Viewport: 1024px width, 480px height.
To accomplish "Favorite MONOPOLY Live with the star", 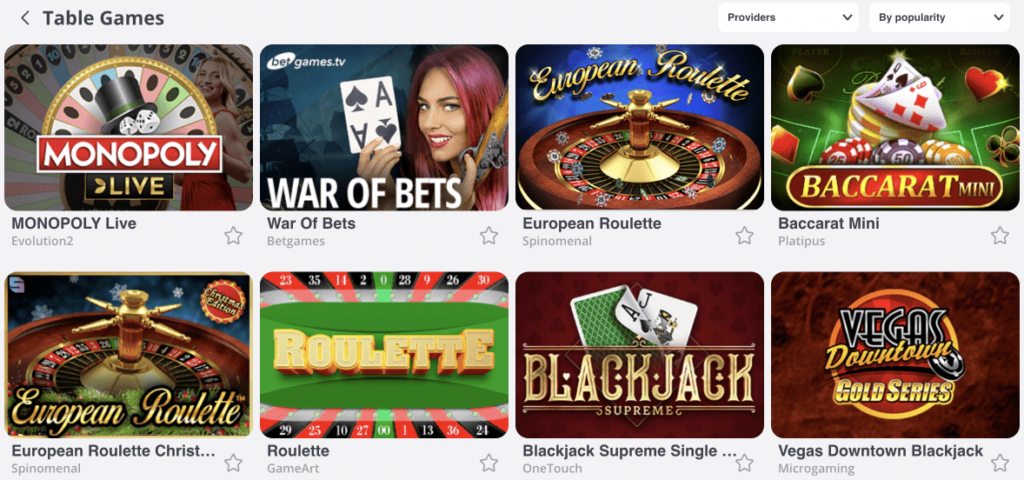I will 233,235.
